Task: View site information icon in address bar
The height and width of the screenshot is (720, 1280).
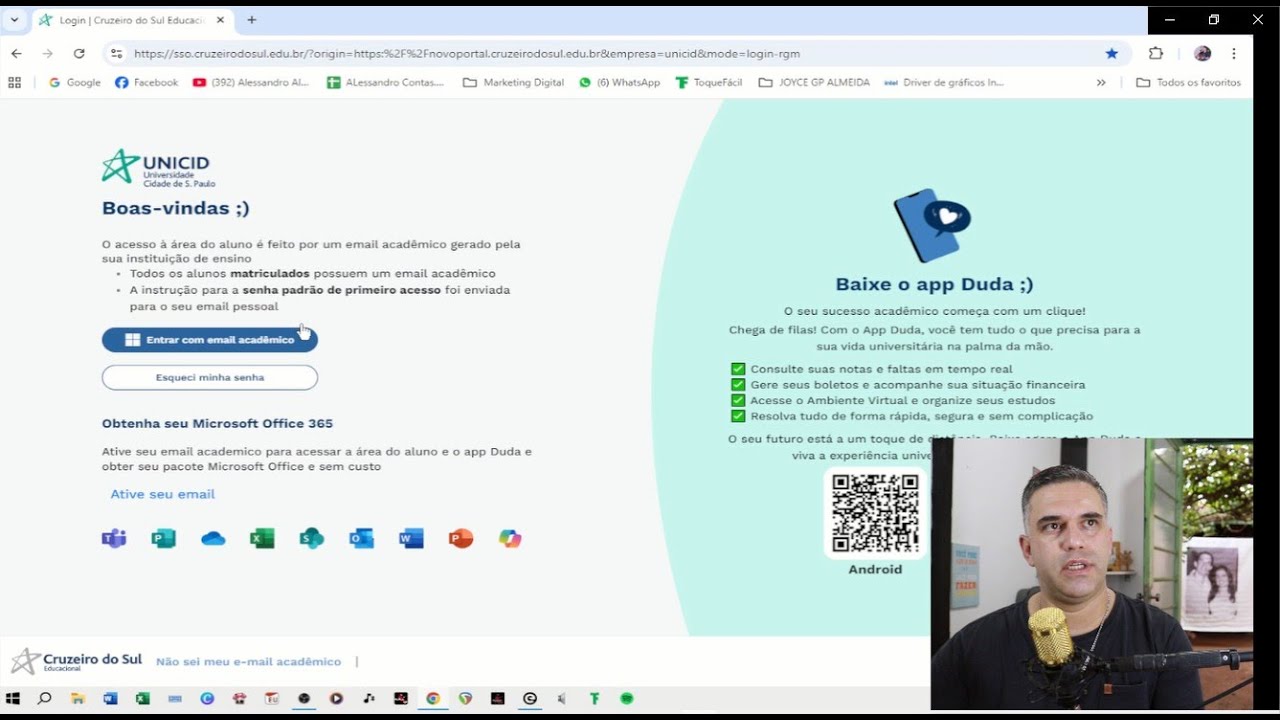Action: [x=116, y=53]
